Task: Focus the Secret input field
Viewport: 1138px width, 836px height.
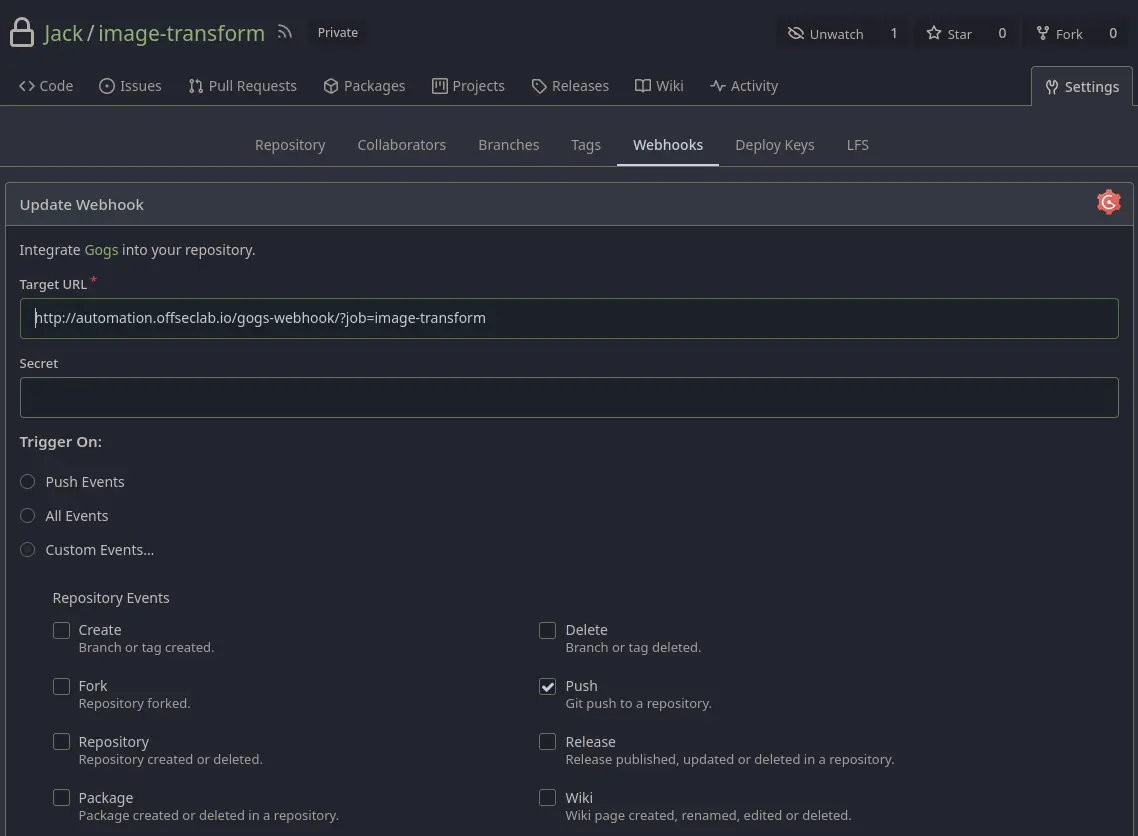Action: pyautogui.click(x=569, y=397)
